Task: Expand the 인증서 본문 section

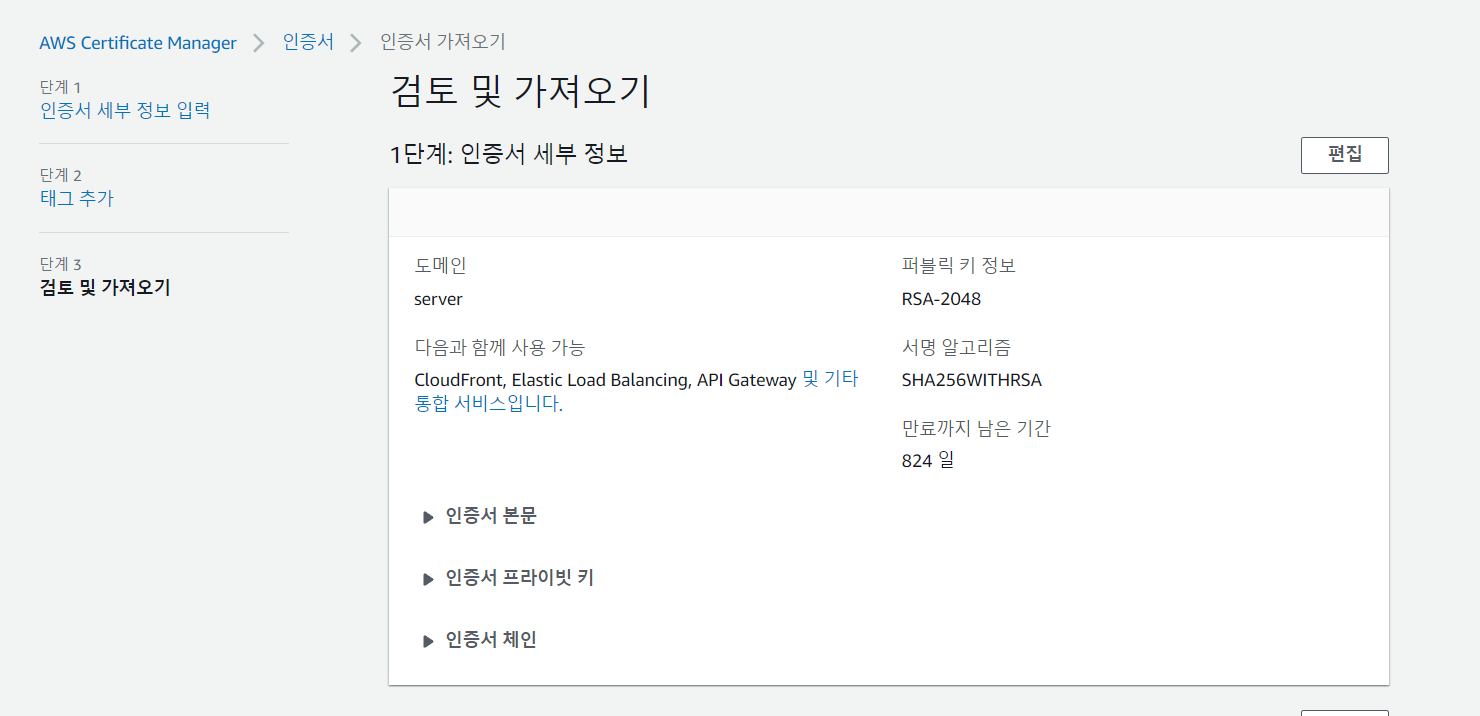Action: click(480, 516)
